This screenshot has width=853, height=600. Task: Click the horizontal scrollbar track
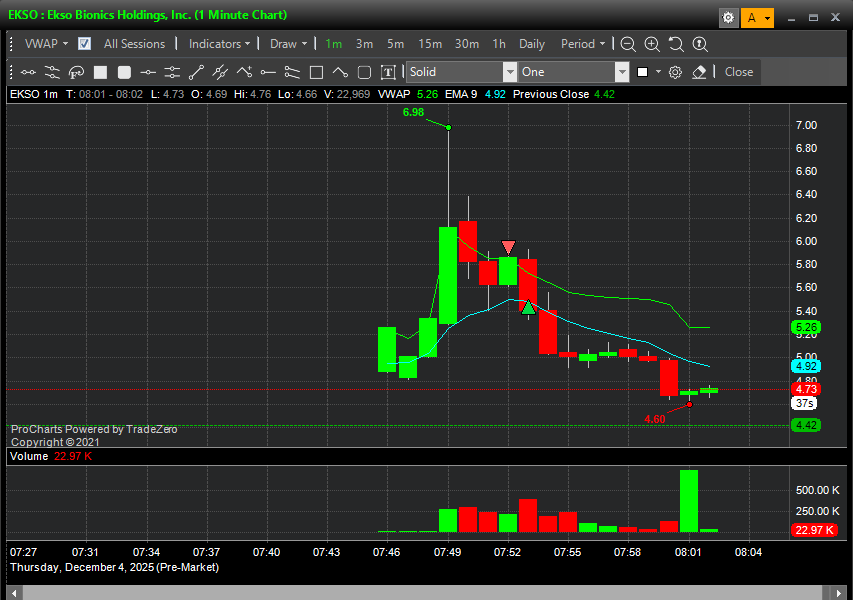[423, 593]
